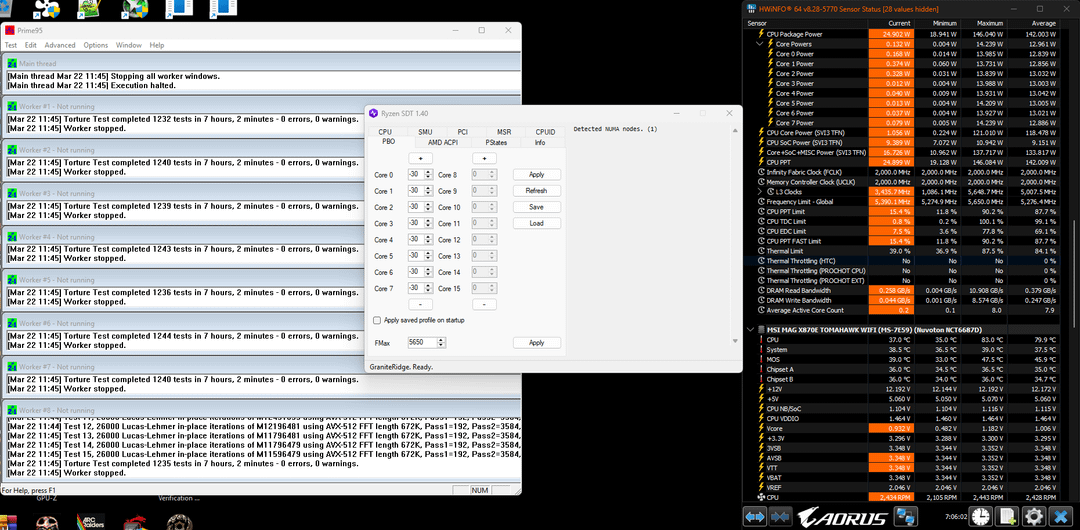
Task: Open HWiNFO network remote monitoring icon
Action: (x=907, y=517)
